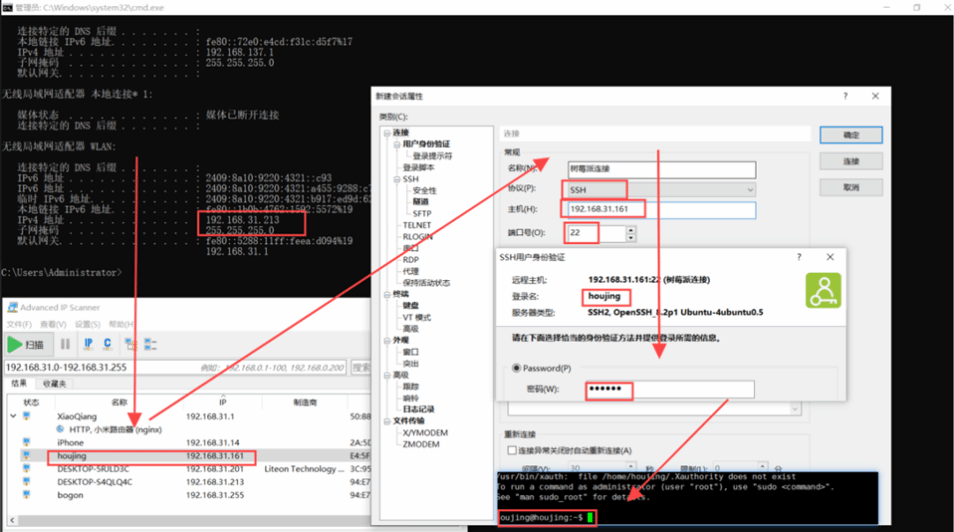
Task: Click the collapse-all list toolbar icon
Action: [x=150, y=344]
